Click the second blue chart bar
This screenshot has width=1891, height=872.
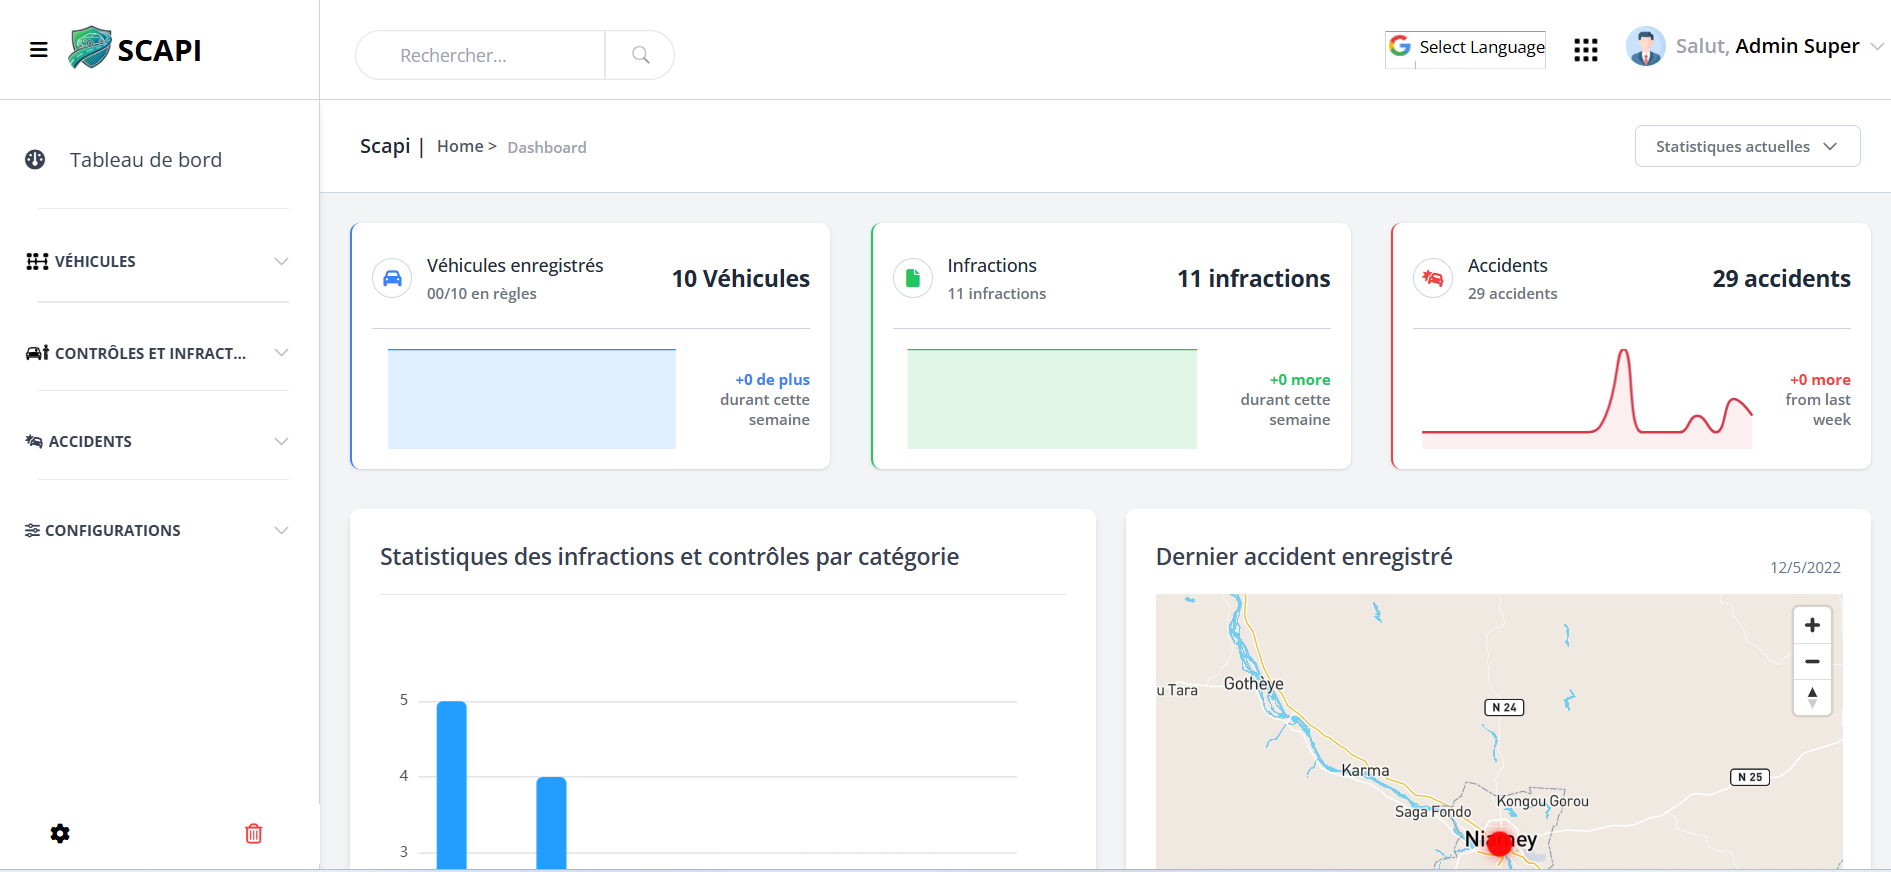551,823
